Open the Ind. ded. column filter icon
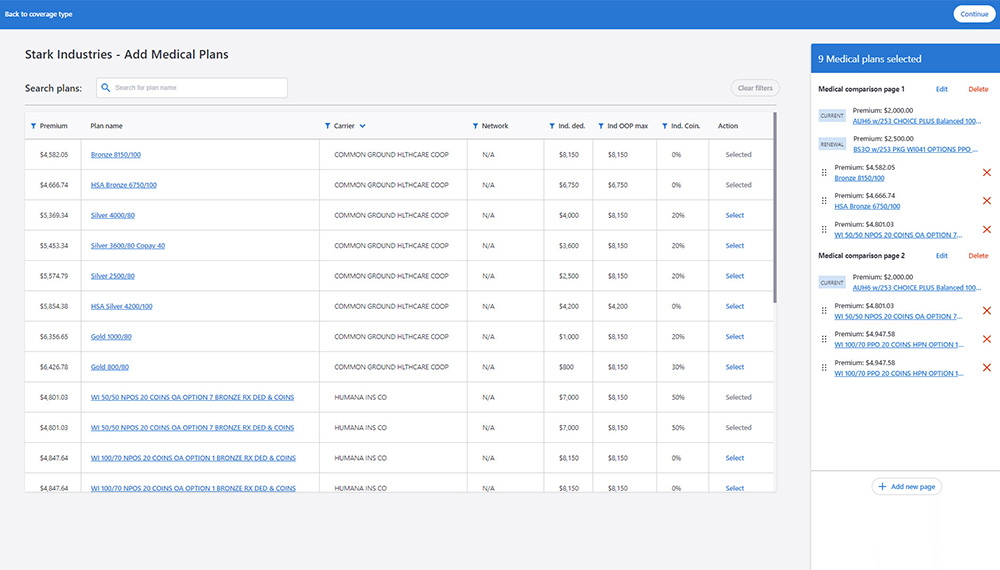1000x570 pixels. [552, 126]
